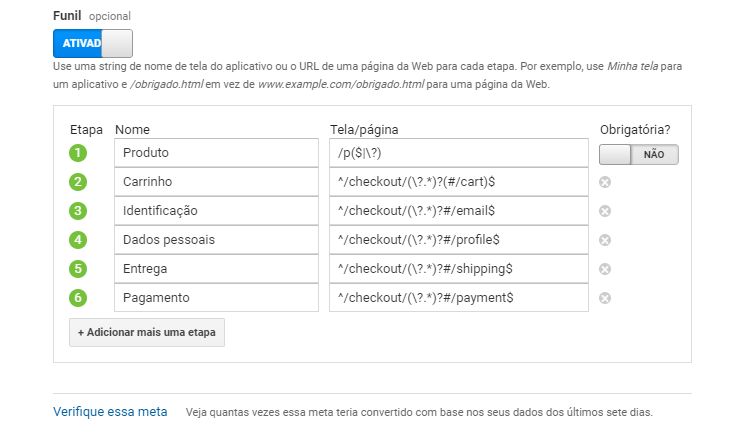Toggle the Funil ATIVADO switch off

tap(93, 44)
